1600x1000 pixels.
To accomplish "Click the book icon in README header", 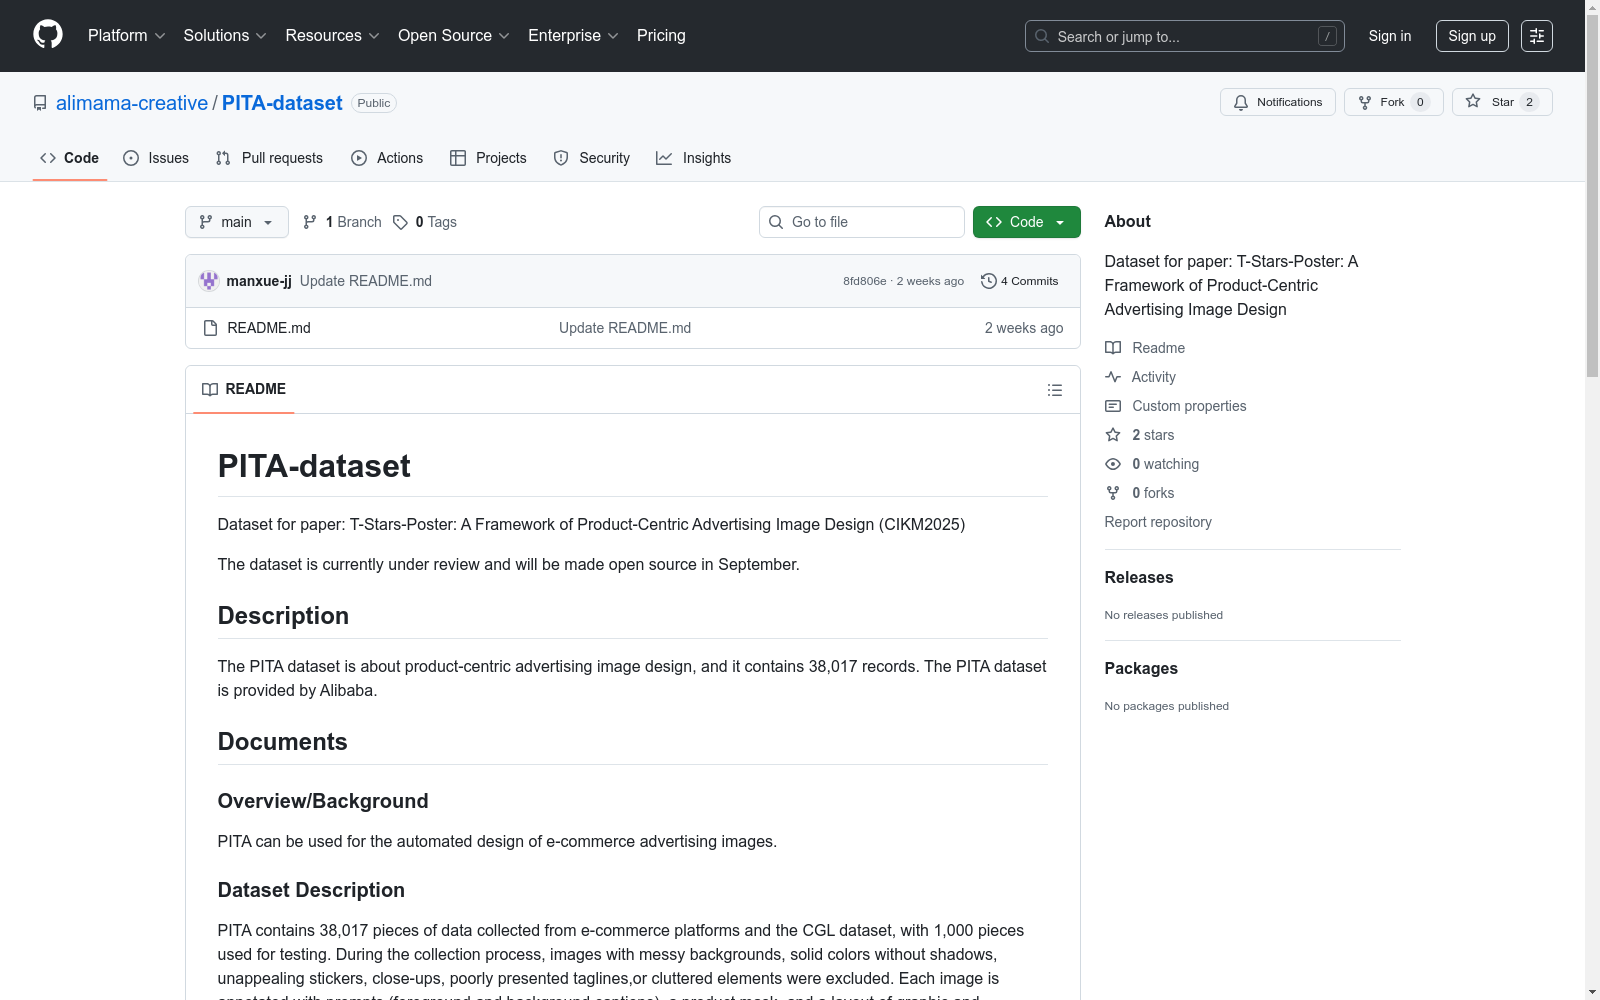I will pyautogui.click(x=210, y=389).
